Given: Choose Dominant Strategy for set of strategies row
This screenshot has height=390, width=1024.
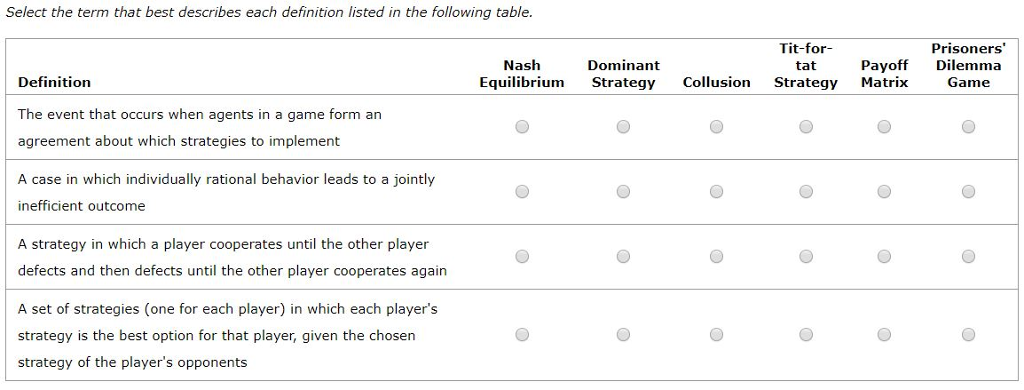Looking at the screenshot, I should pyautogui.click(x=623, y=334).
